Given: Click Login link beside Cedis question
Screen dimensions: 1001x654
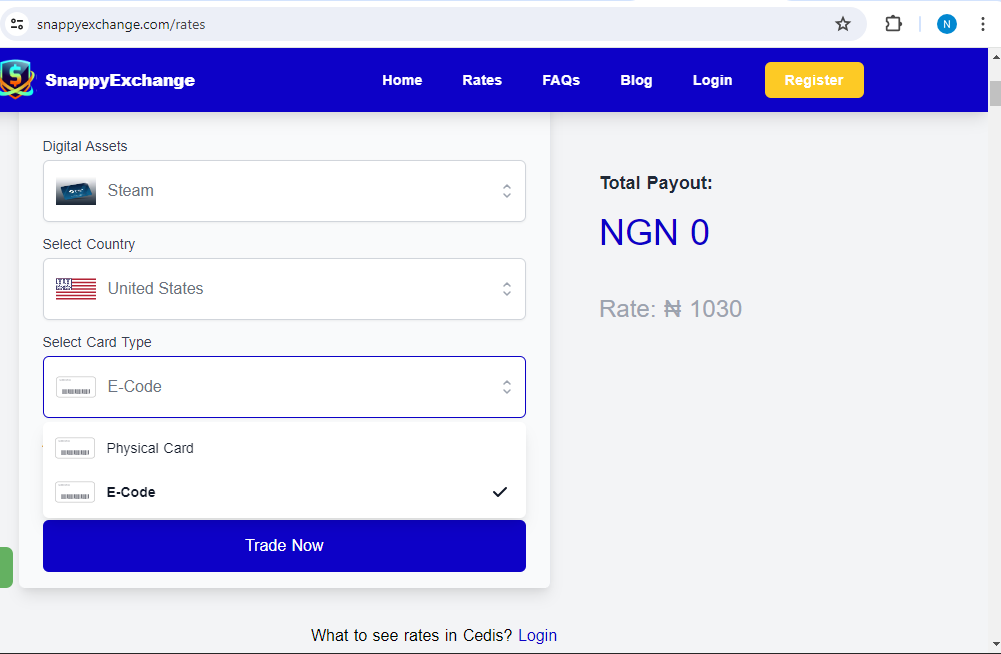Looking at the screenshot, I should (538, 635).
